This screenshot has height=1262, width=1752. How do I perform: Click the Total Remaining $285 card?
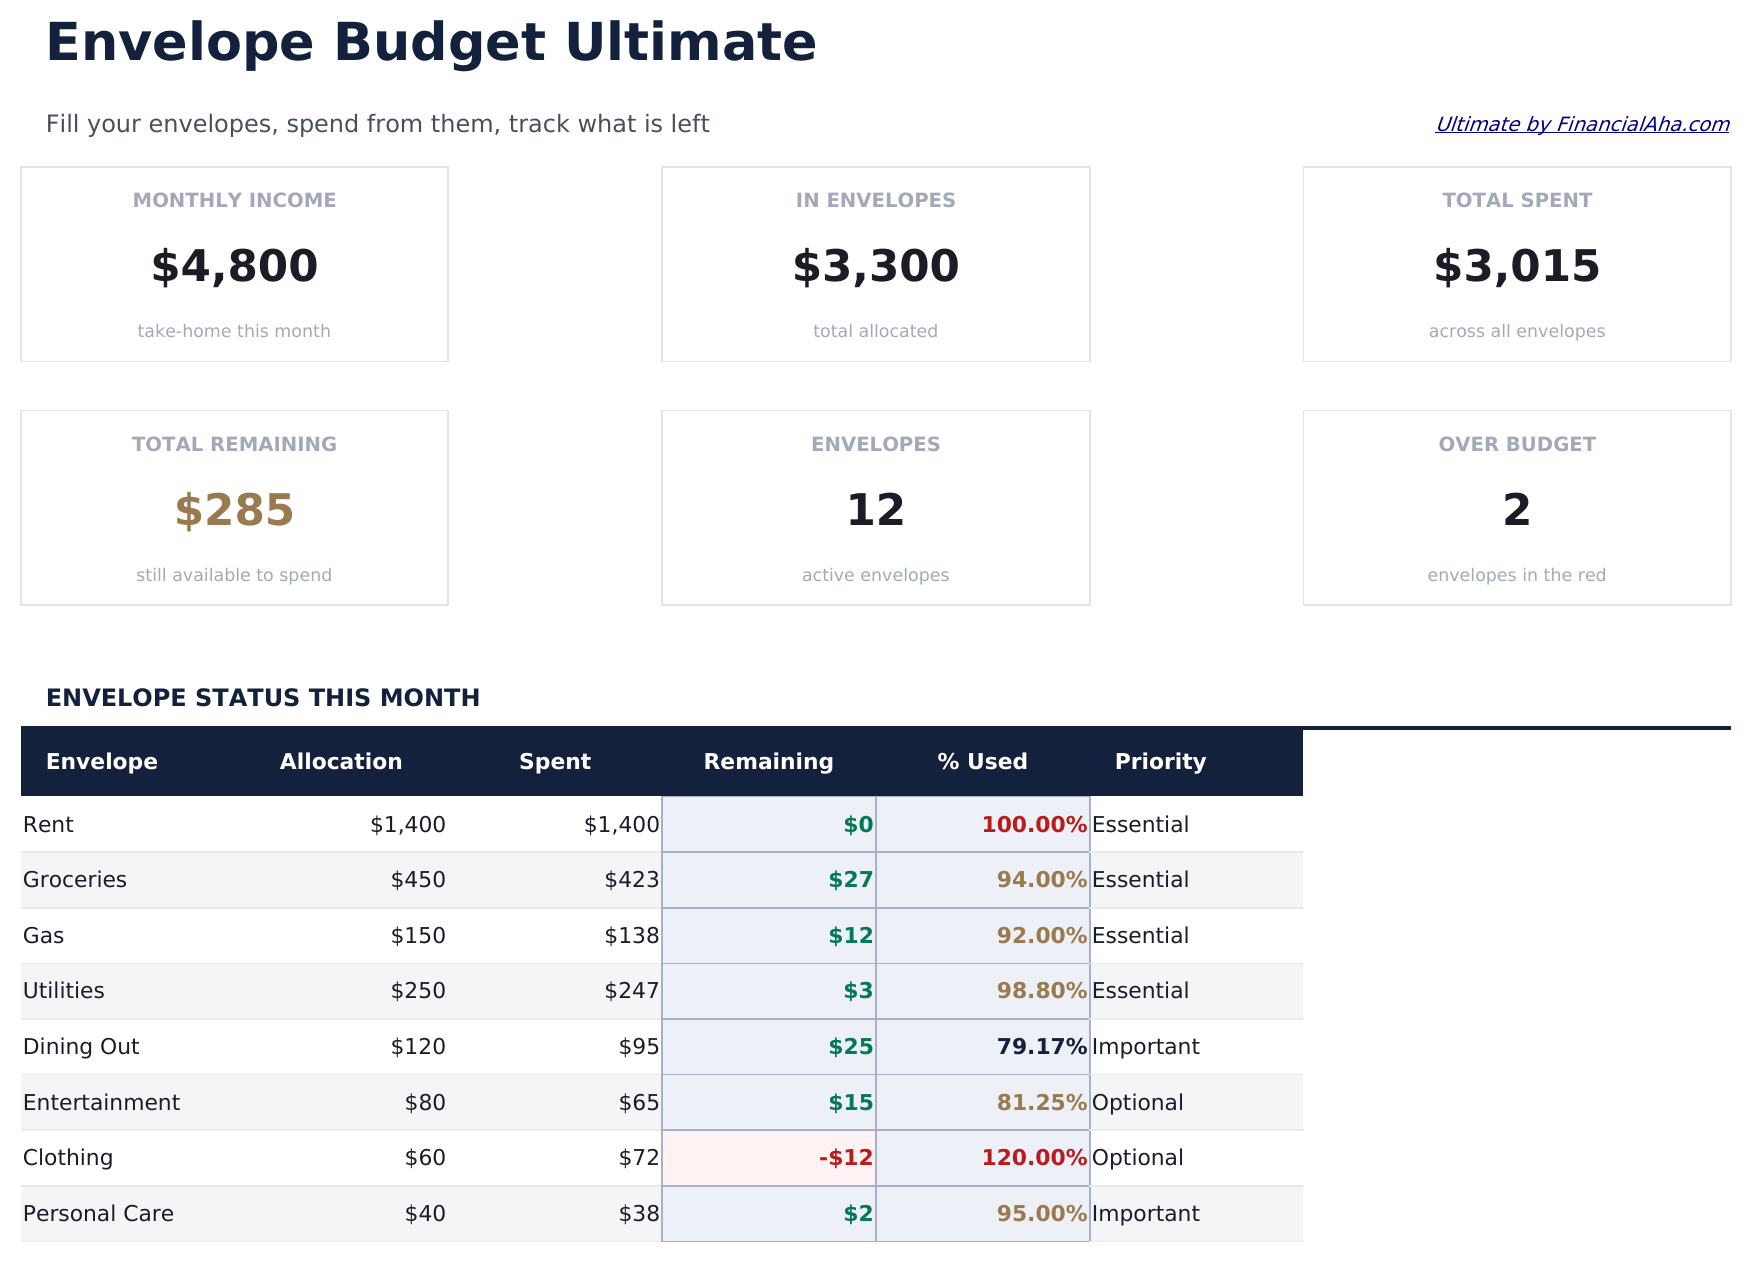[x=234, y=507]
